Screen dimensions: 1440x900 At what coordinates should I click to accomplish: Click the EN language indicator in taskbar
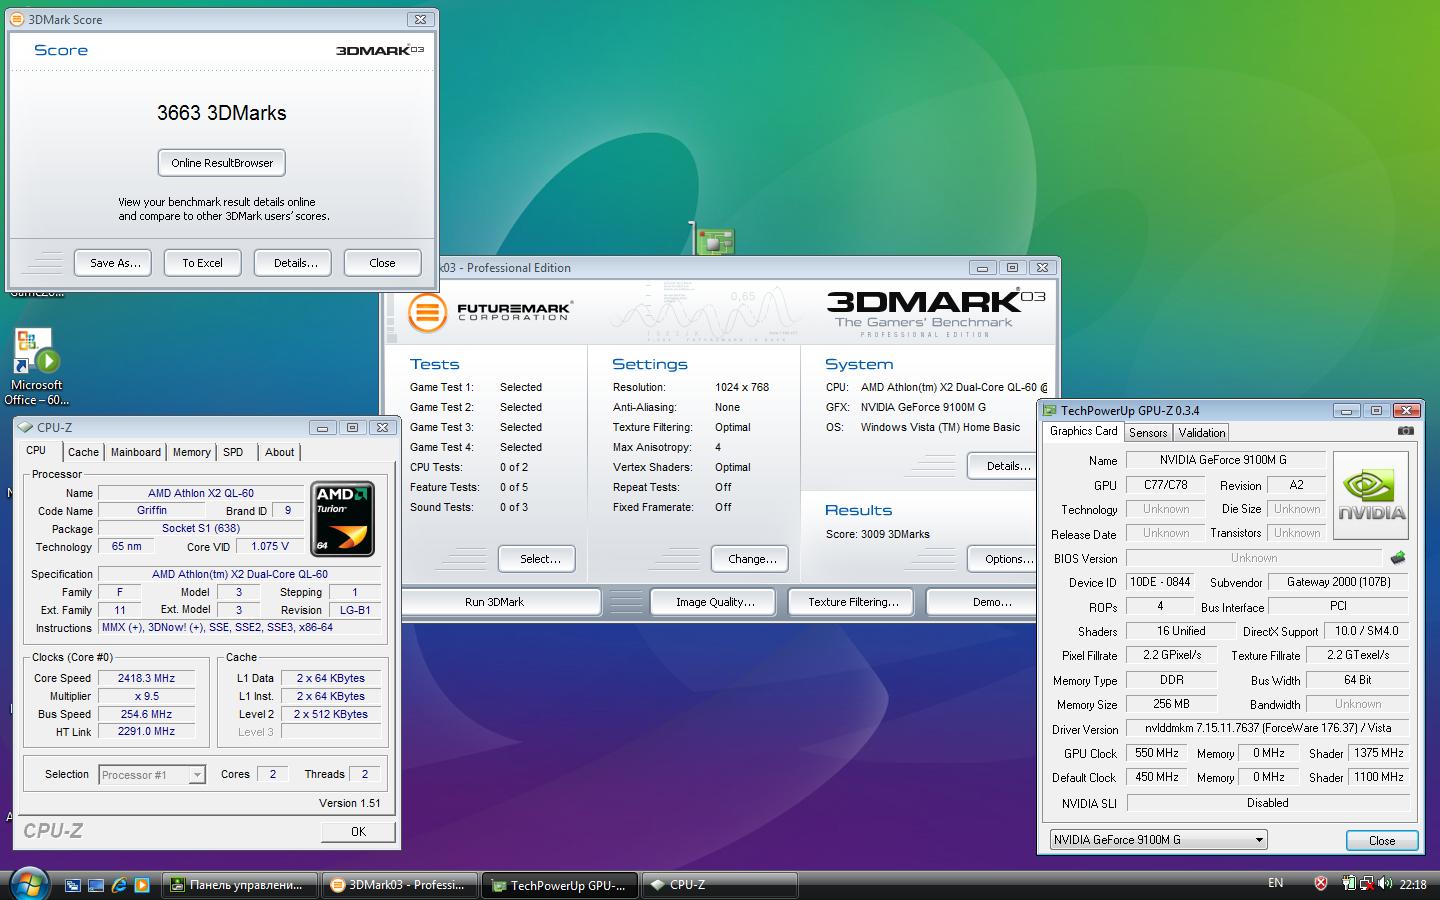pyautogui.click(x=1275, y=883)
